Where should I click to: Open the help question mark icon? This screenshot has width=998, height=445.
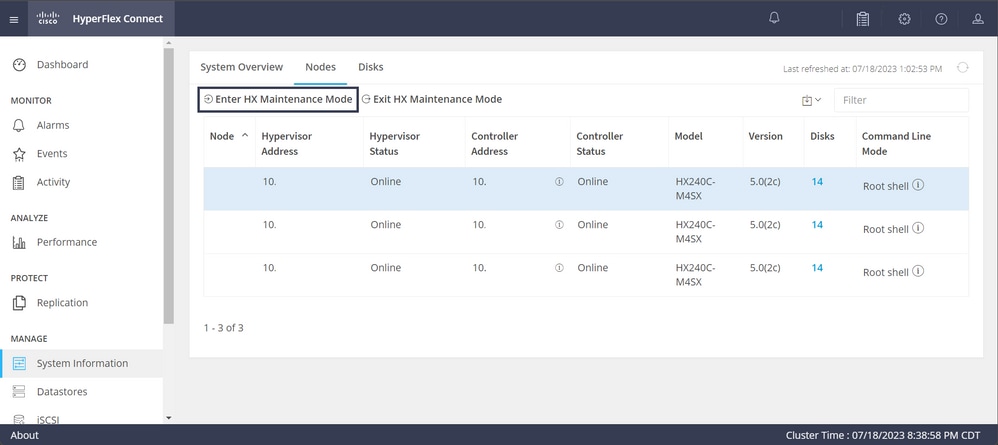coord(941,19)
